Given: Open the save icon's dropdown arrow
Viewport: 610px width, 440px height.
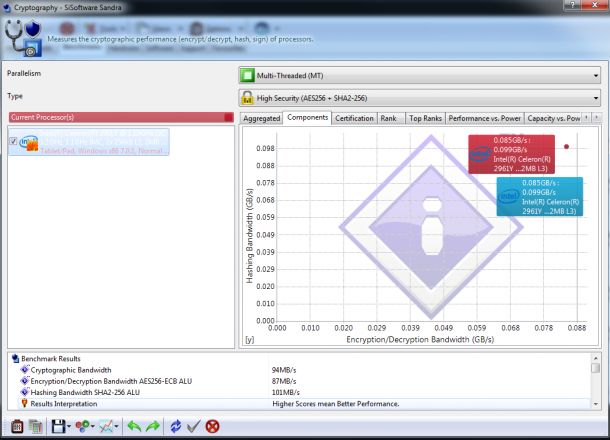Looking at the screenshot, I should (x=69, y=427).
